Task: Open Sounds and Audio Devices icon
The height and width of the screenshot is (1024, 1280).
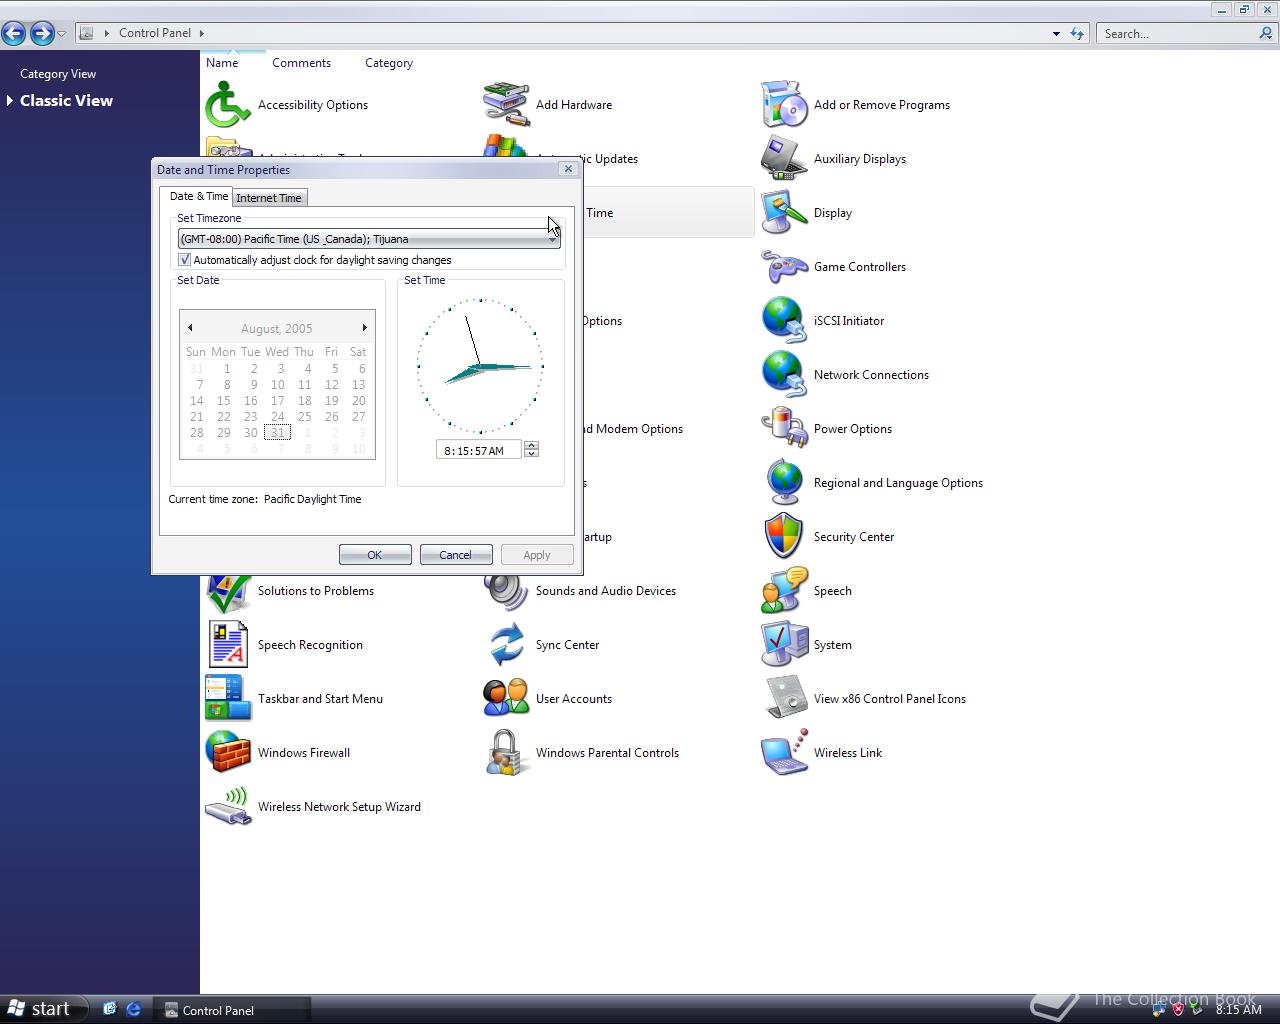Action: click(x=506, y=593)
